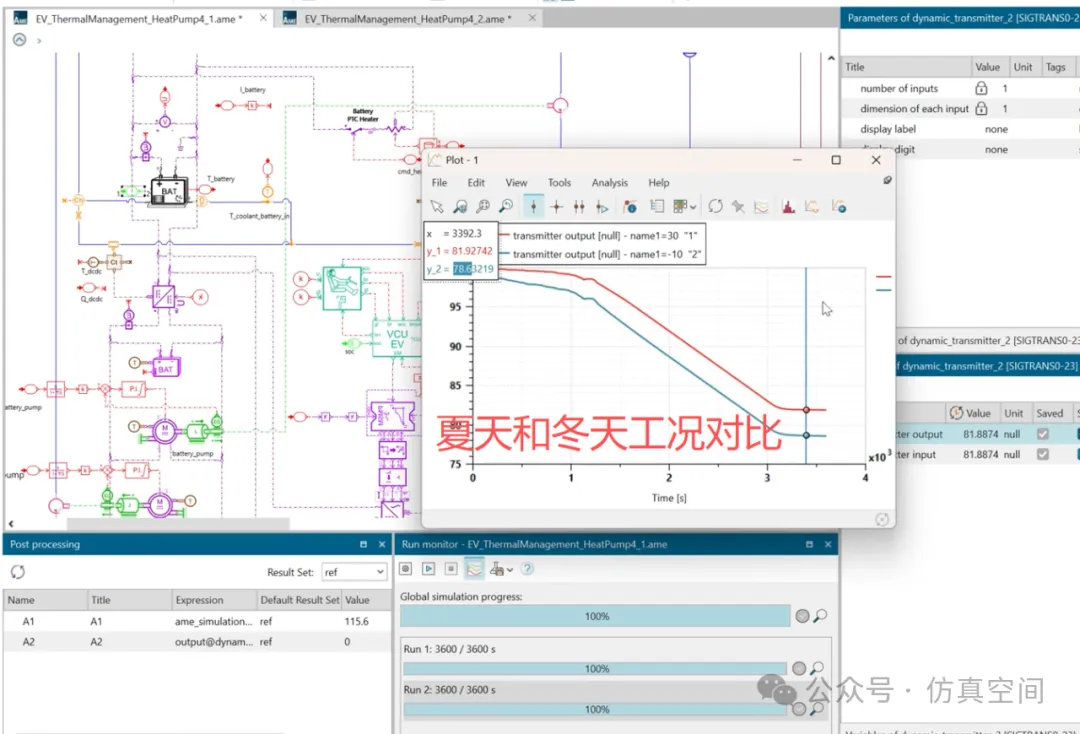
Task: Click the Value column header in Post processing
Action: coord(357,600)
